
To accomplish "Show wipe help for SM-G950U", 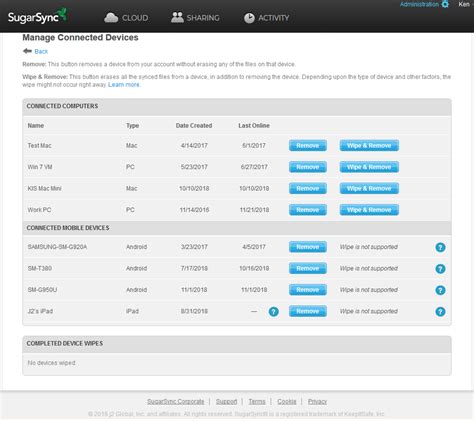I will pyautogui.click(x=440, y=290).
